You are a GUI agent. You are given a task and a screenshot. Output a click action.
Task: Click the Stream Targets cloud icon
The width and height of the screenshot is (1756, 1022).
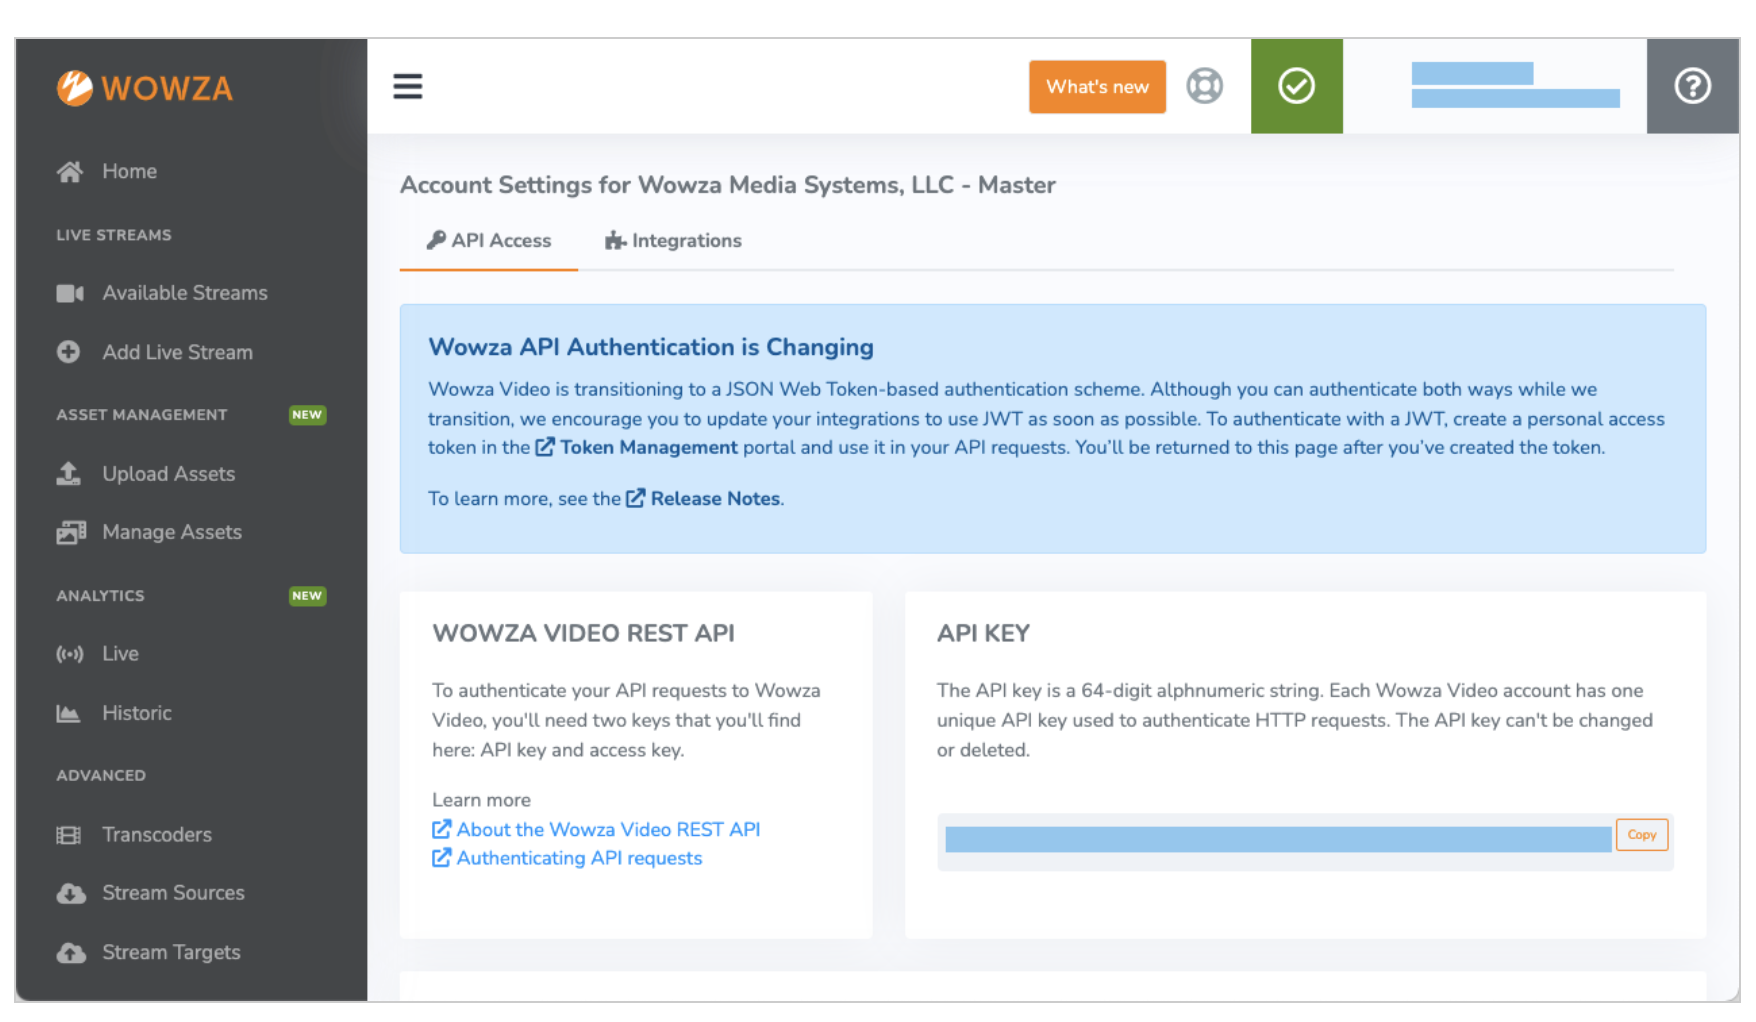click(x=70, y=952)
